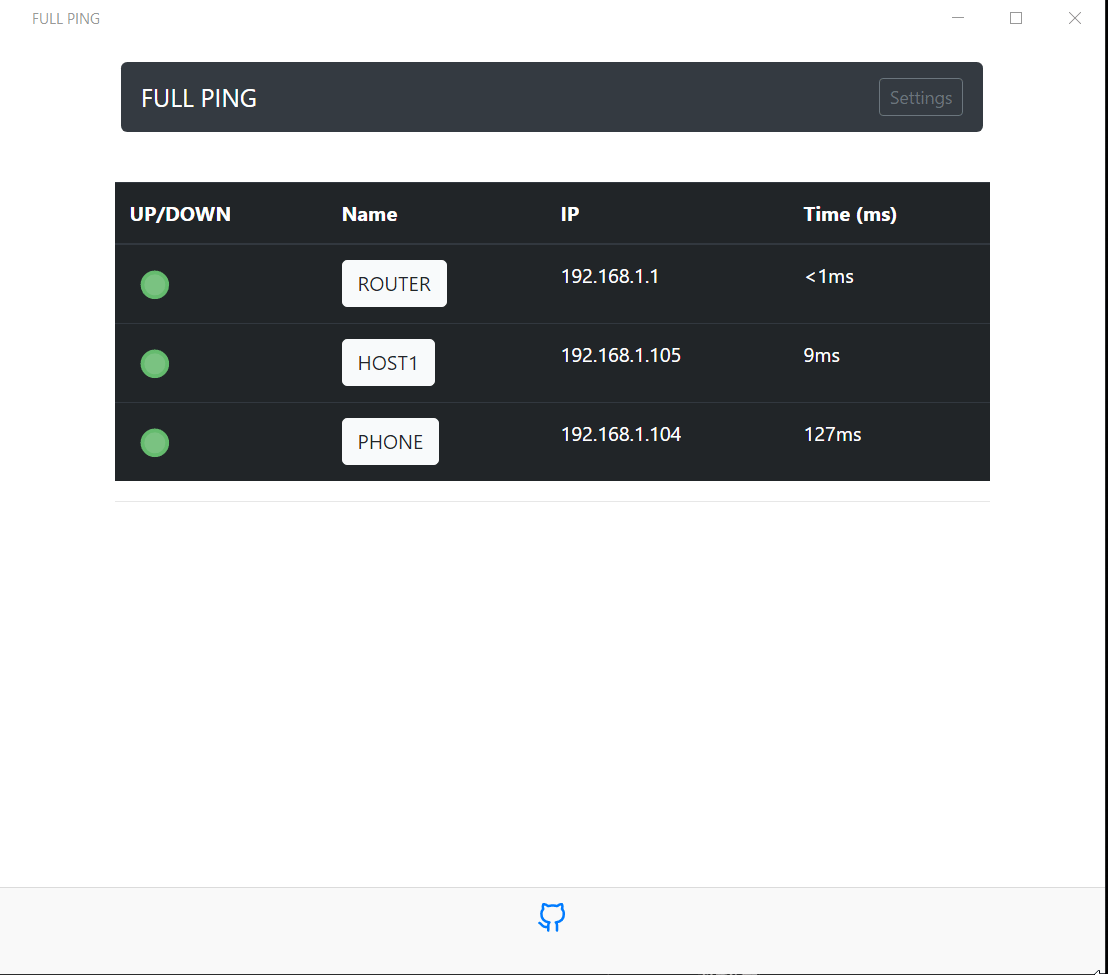Click the FULL PING app header banner
The image size is (1108, 975).
[x=551, y=97]
